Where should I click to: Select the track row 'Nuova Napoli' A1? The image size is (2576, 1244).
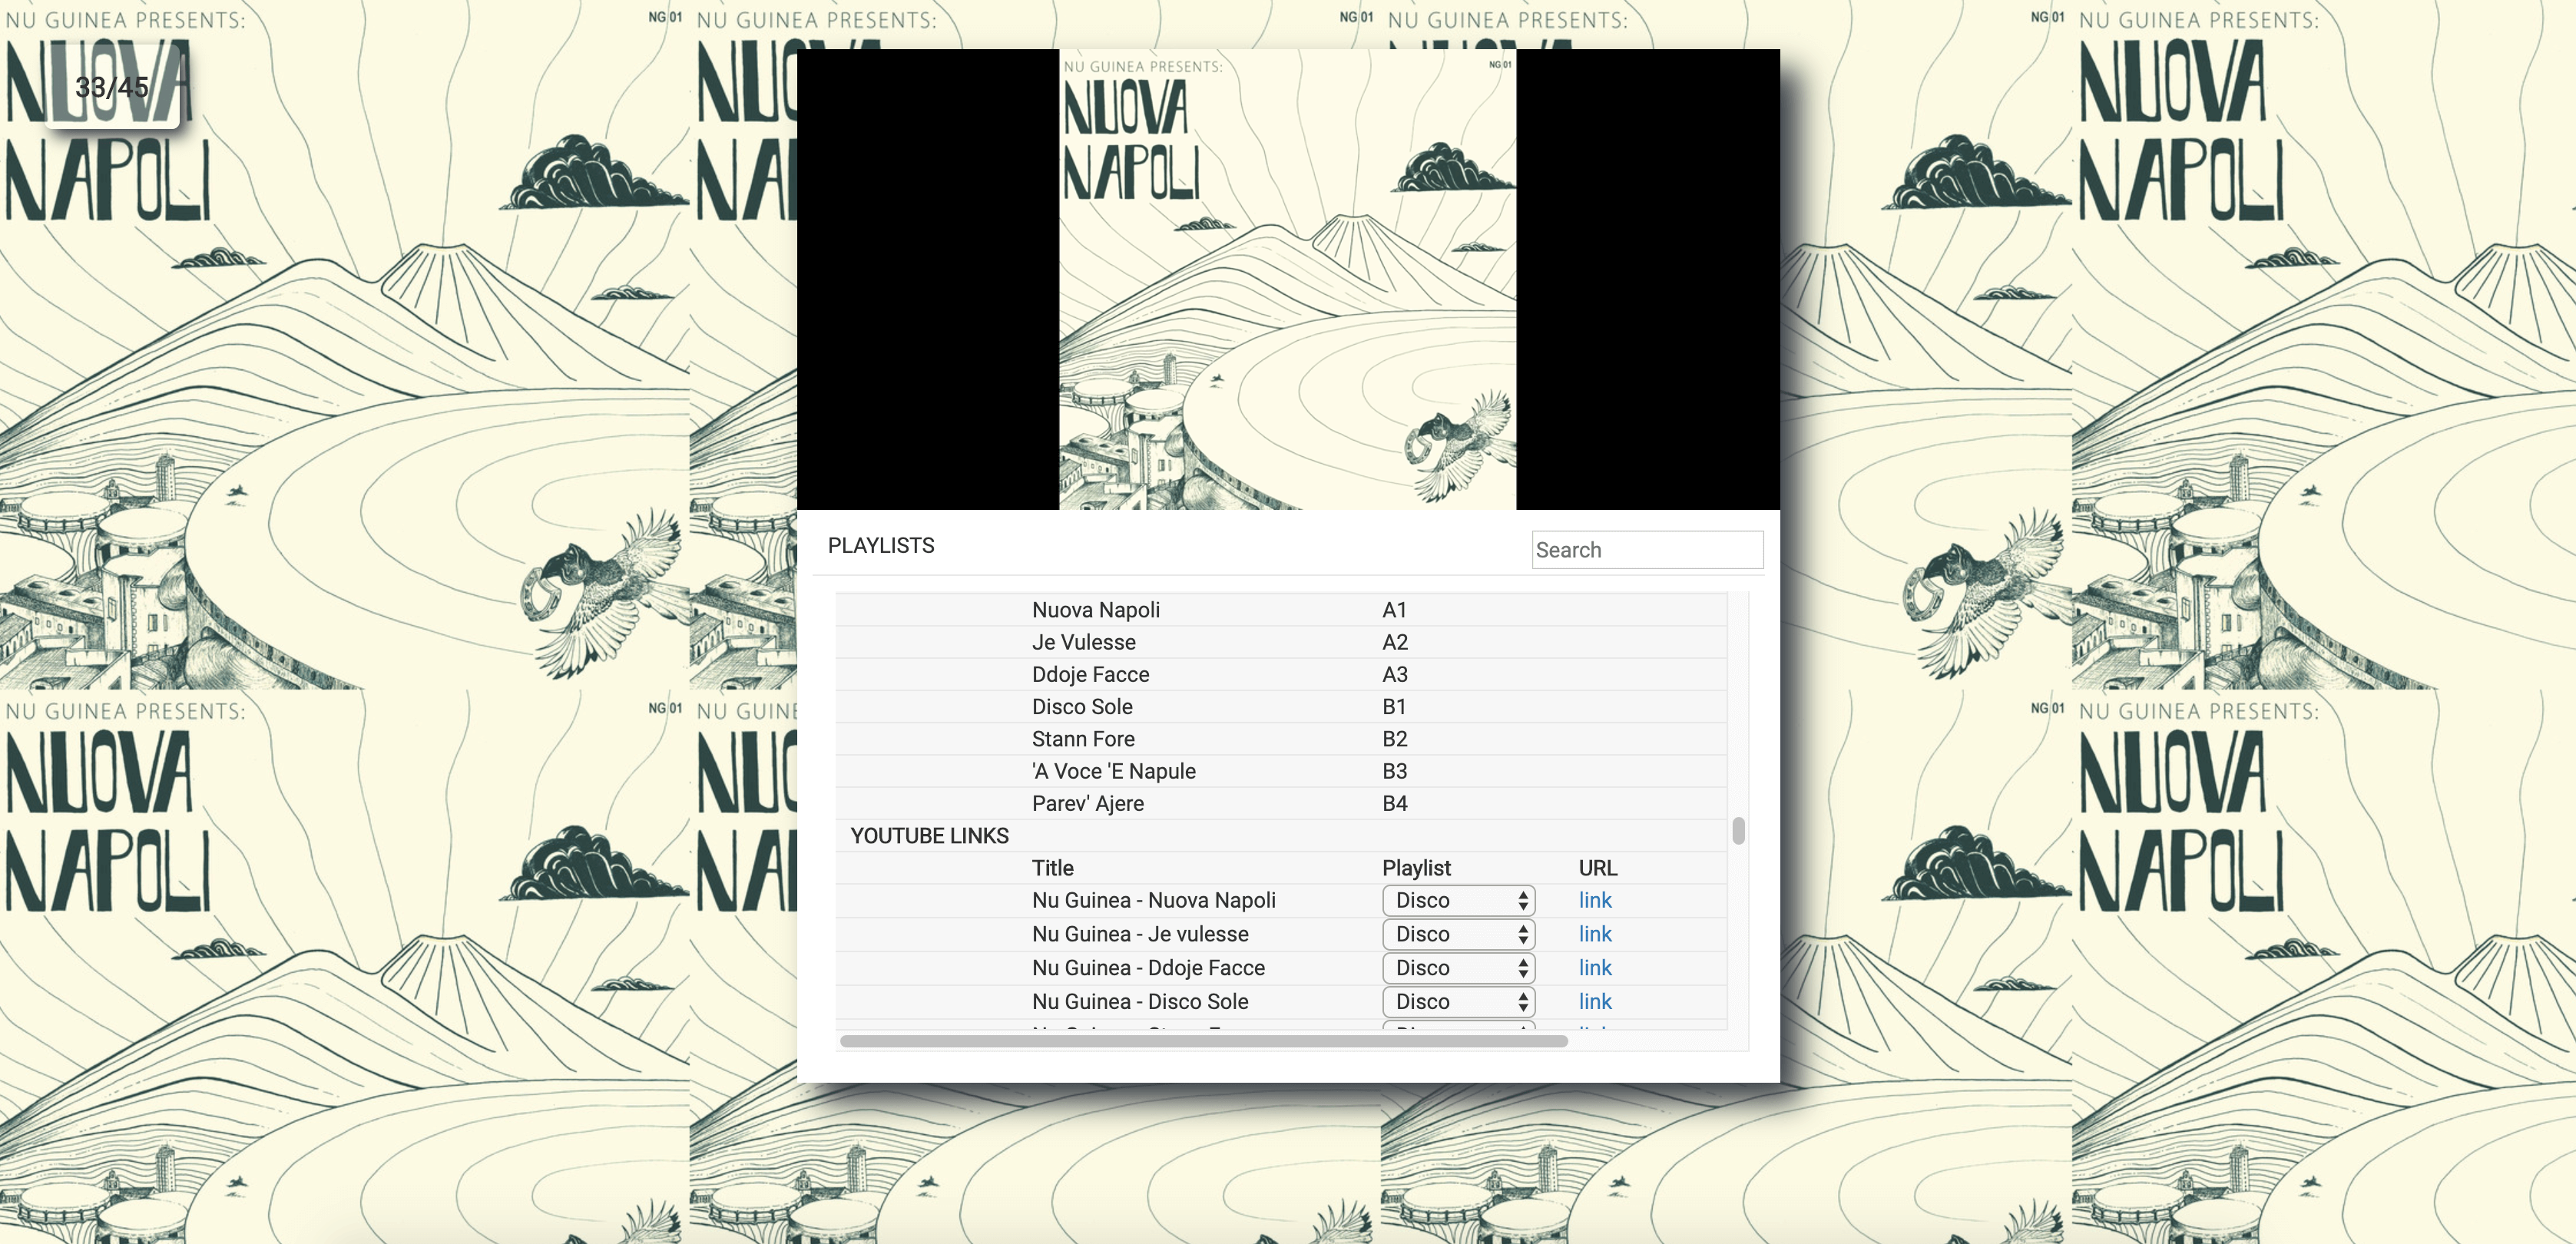point(1281,610)
